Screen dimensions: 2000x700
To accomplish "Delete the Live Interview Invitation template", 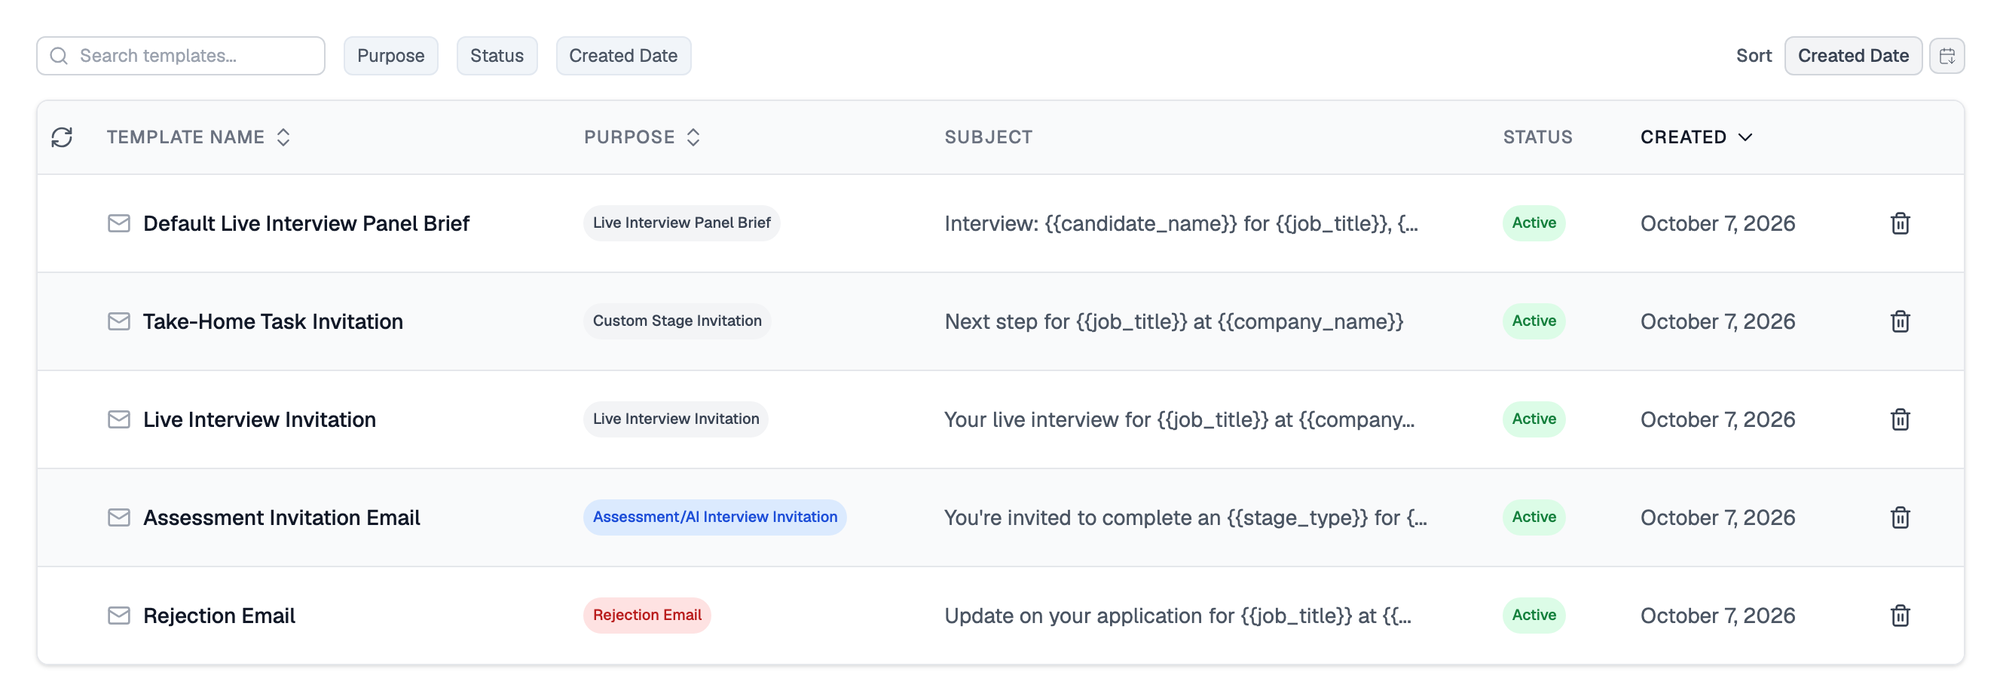I will coord(1900,420).
